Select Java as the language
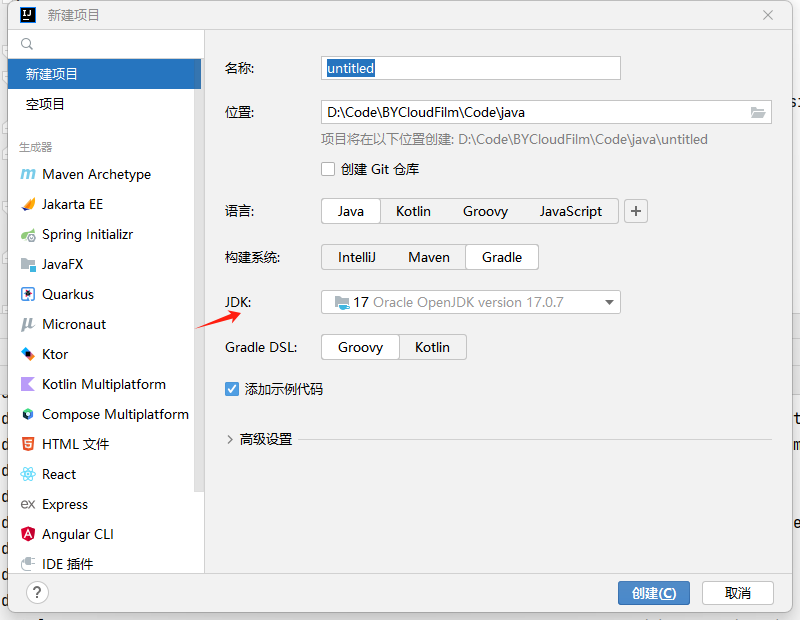This screenshot has height=620, width=800. [351, 211]
